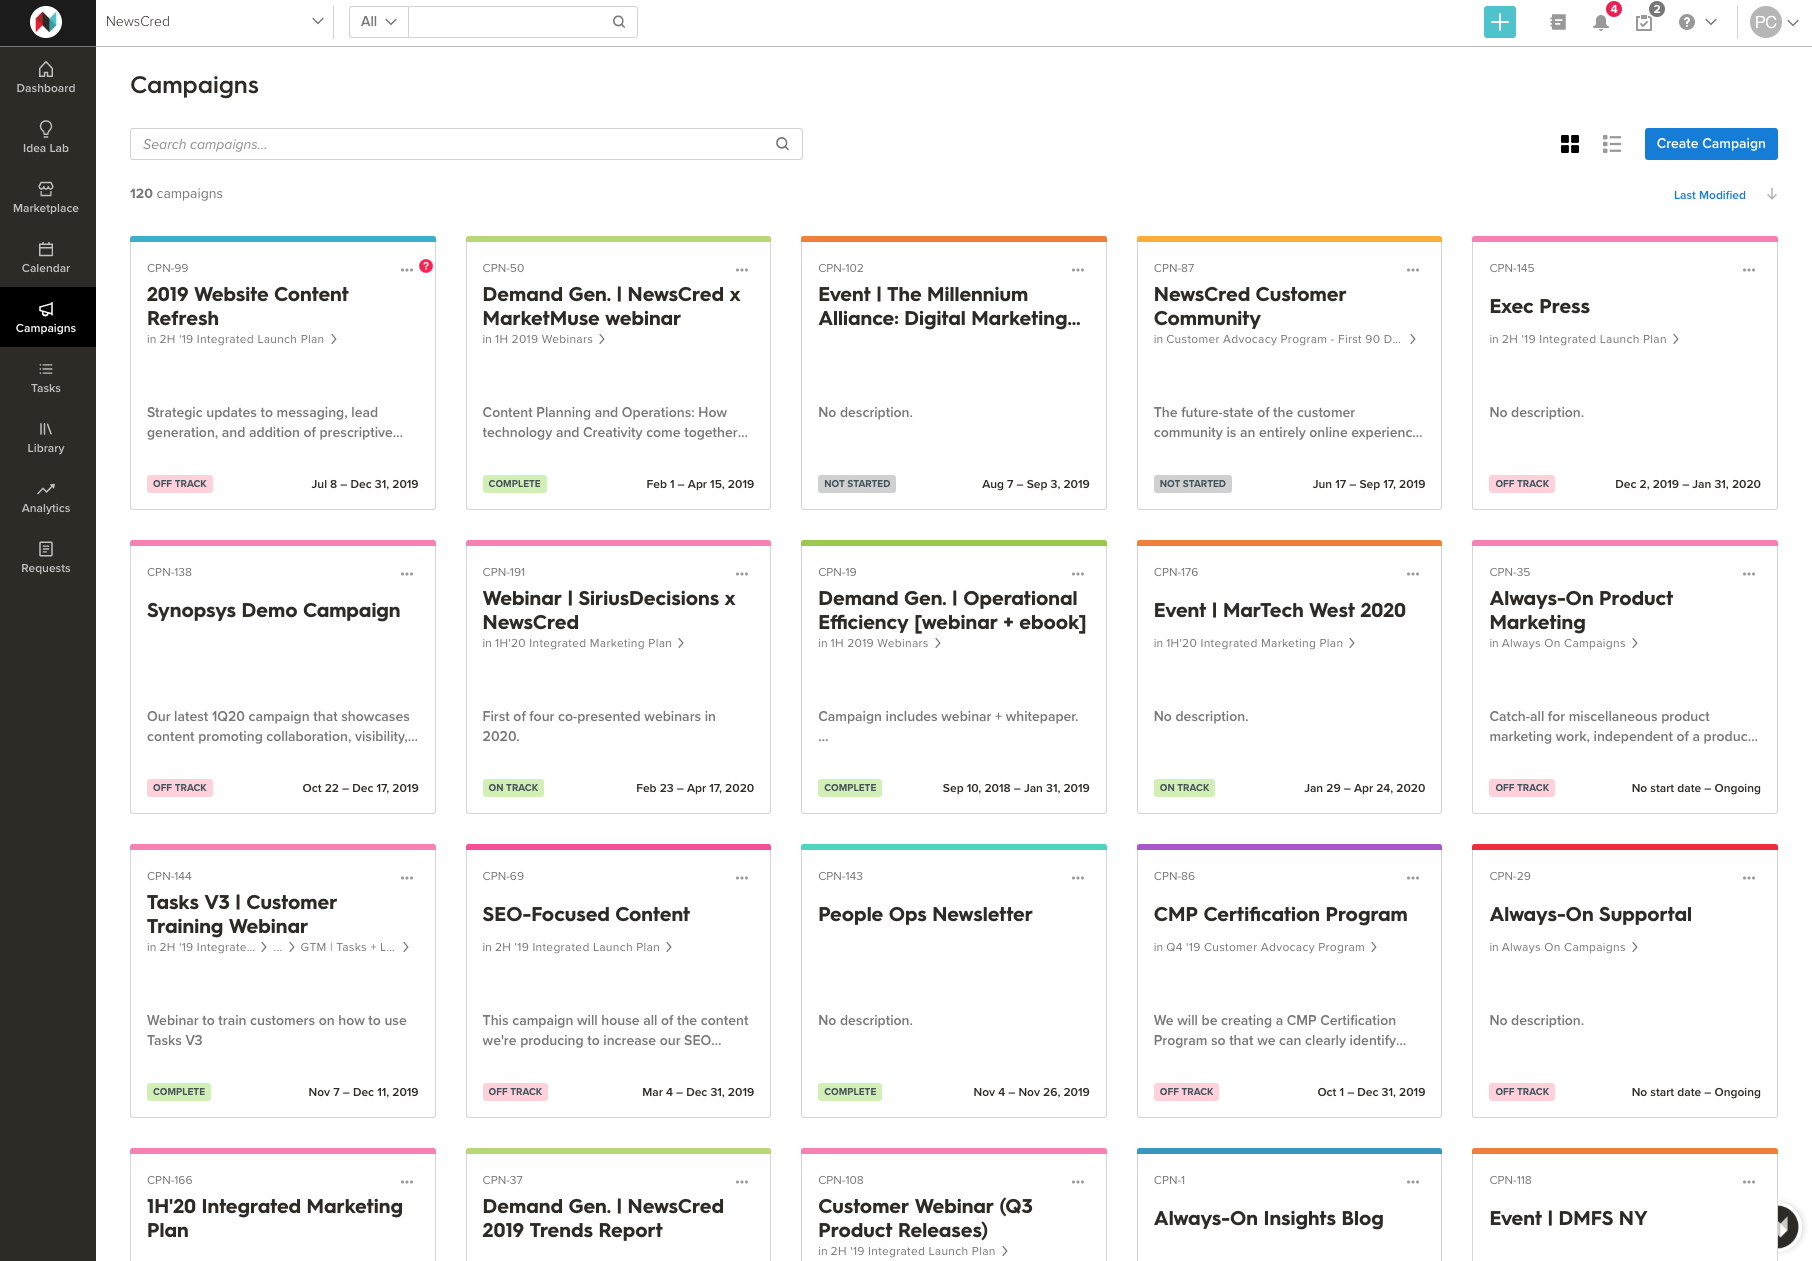Viewport: 1812px width, 1261px height.
Task: Click the NewsCred logo icon
Action: (x=46, y=22)
